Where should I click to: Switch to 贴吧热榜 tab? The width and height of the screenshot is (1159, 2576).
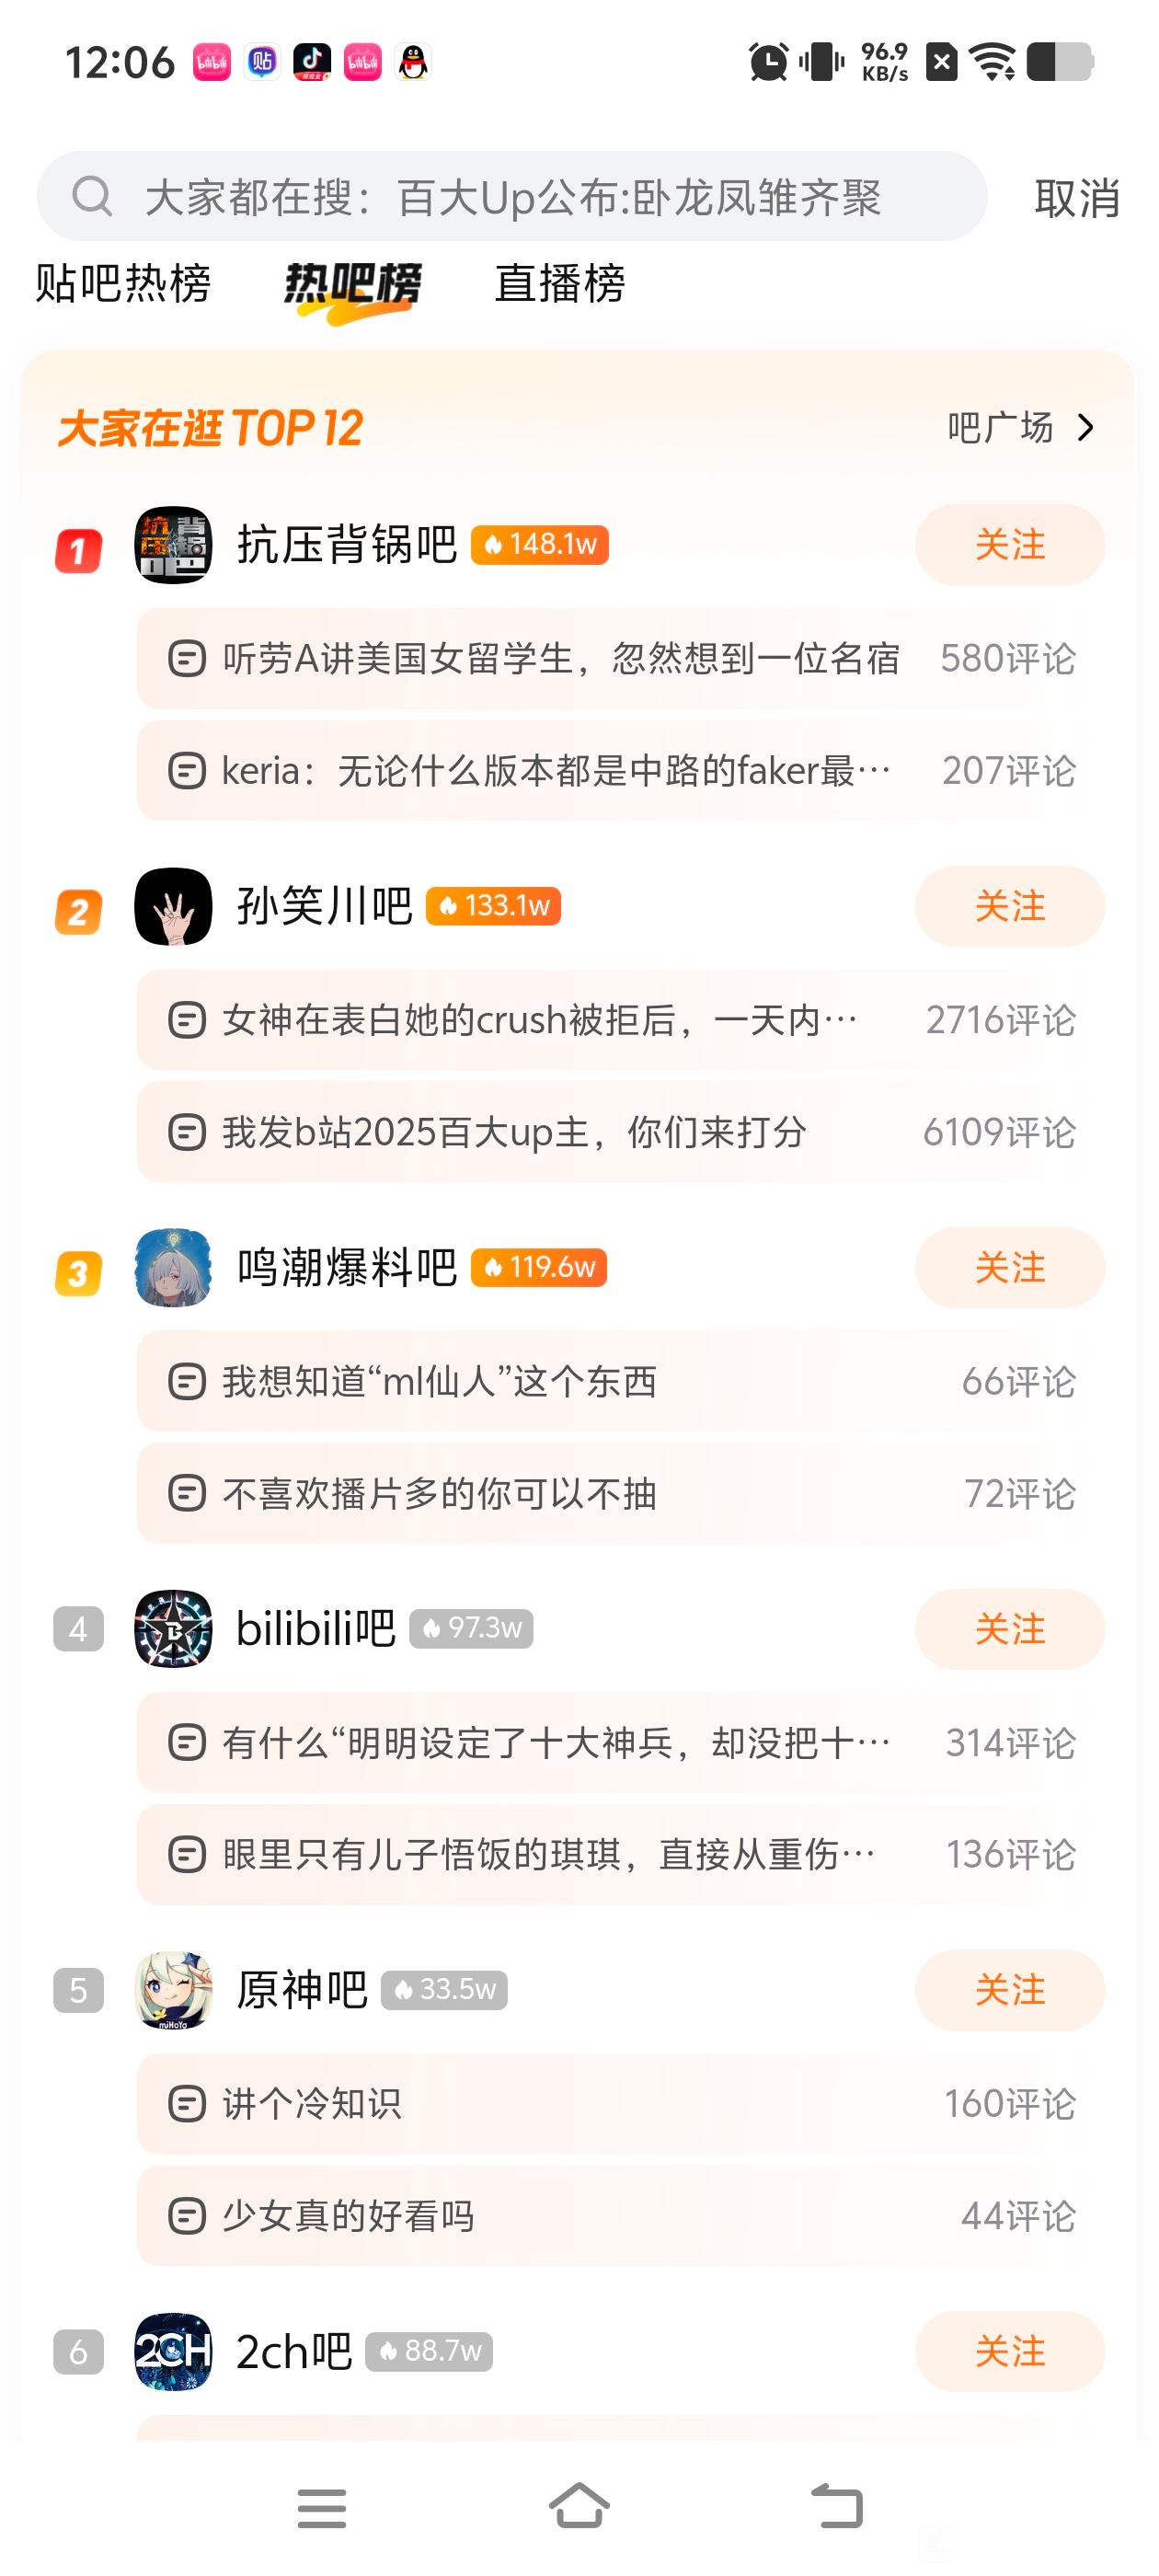tap(123, 284)
